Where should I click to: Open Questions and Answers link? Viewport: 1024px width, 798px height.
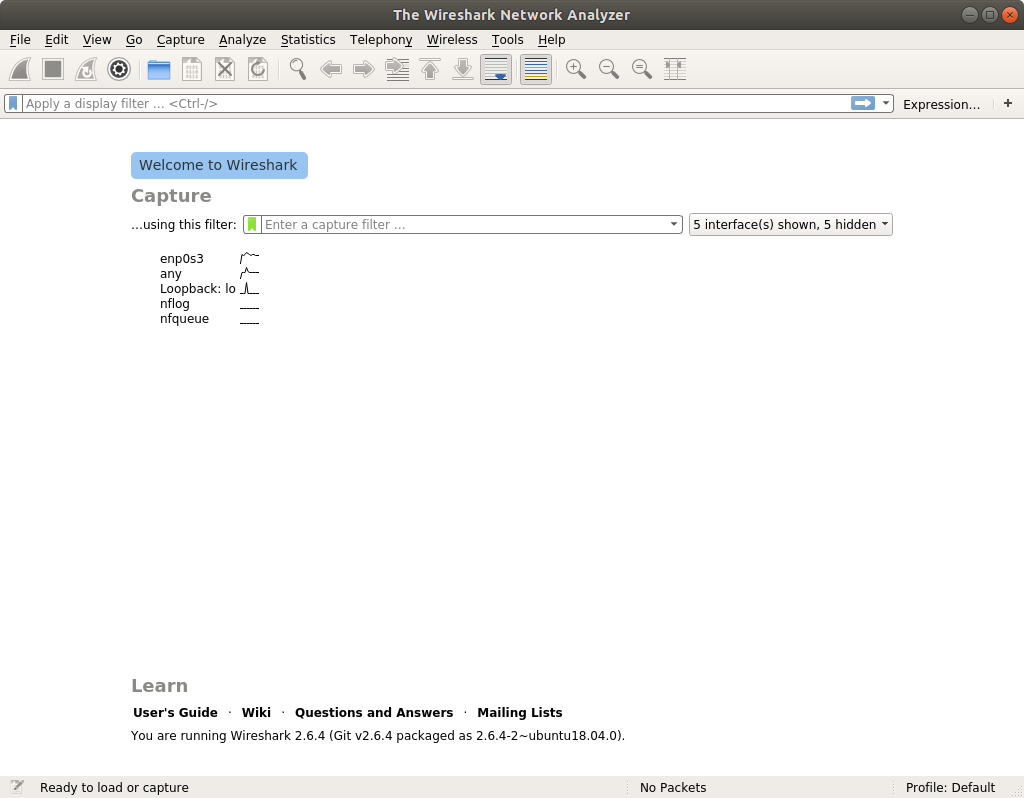pyautogui.click(x=374, y=712)
